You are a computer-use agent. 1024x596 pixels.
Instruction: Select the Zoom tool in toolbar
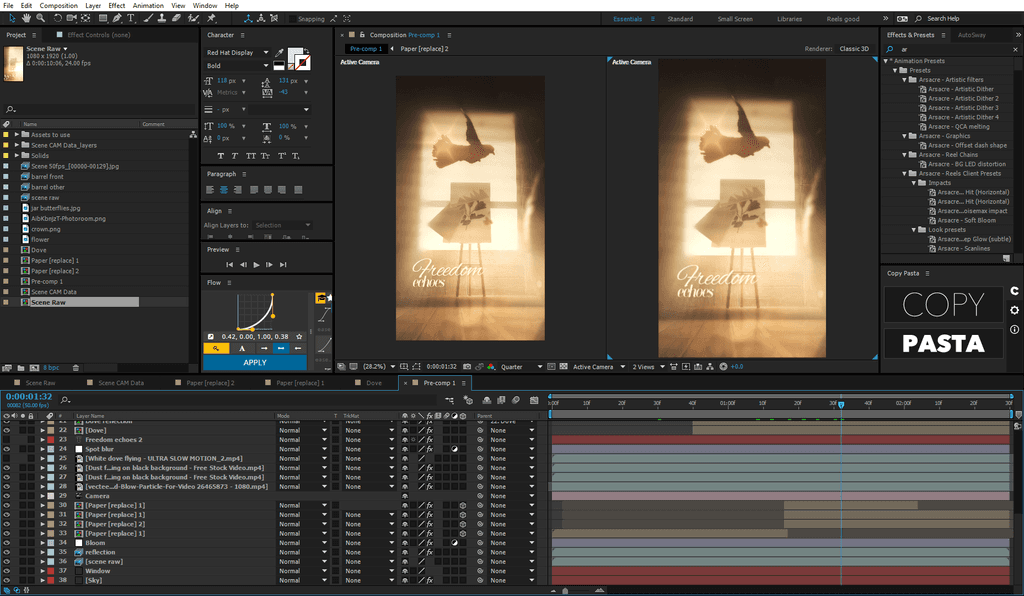pyautogui.click(x=40, y=18)
